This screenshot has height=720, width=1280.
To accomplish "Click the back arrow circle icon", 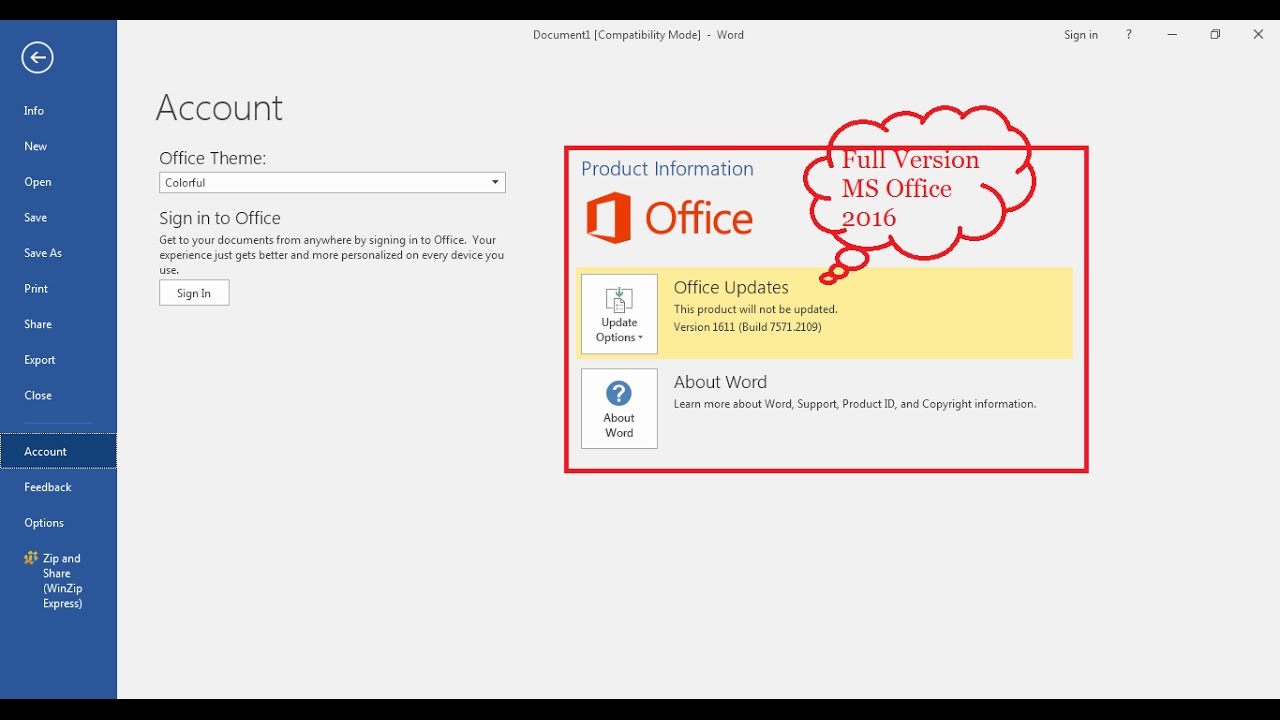I will [x=37, y=58].
